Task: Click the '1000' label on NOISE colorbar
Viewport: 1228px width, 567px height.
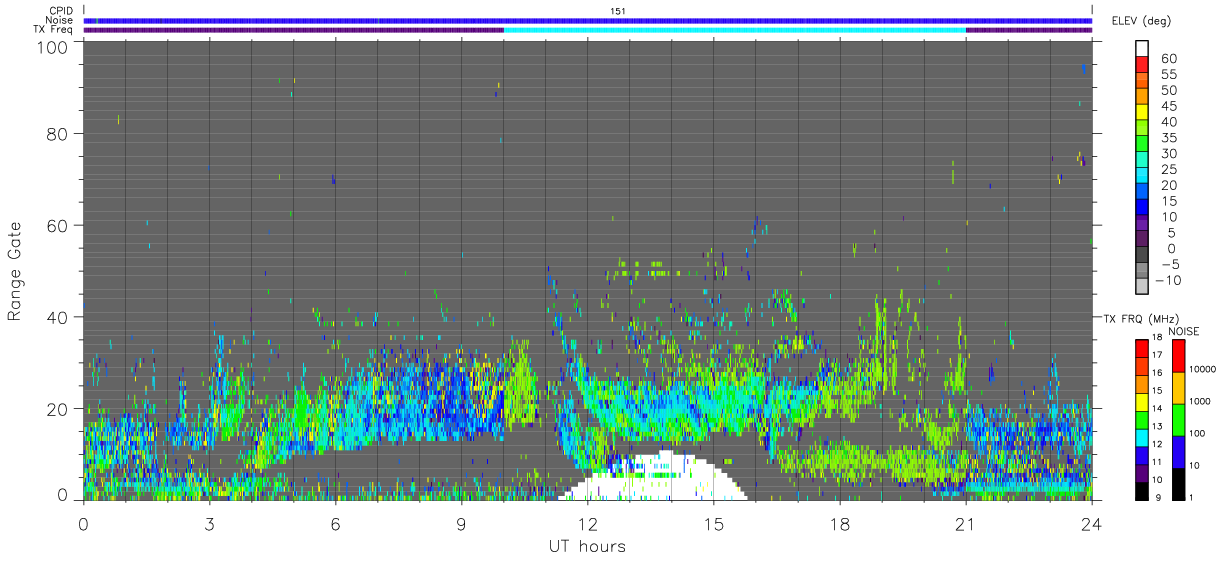Action: point(1201,401)
